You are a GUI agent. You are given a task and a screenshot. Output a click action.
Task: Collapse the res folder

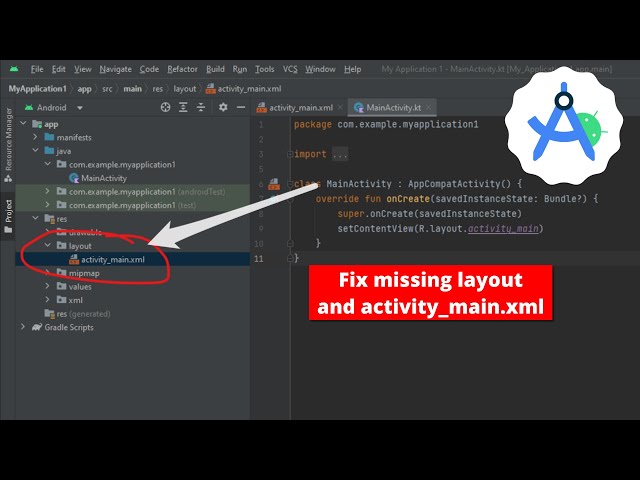point(36,218)
